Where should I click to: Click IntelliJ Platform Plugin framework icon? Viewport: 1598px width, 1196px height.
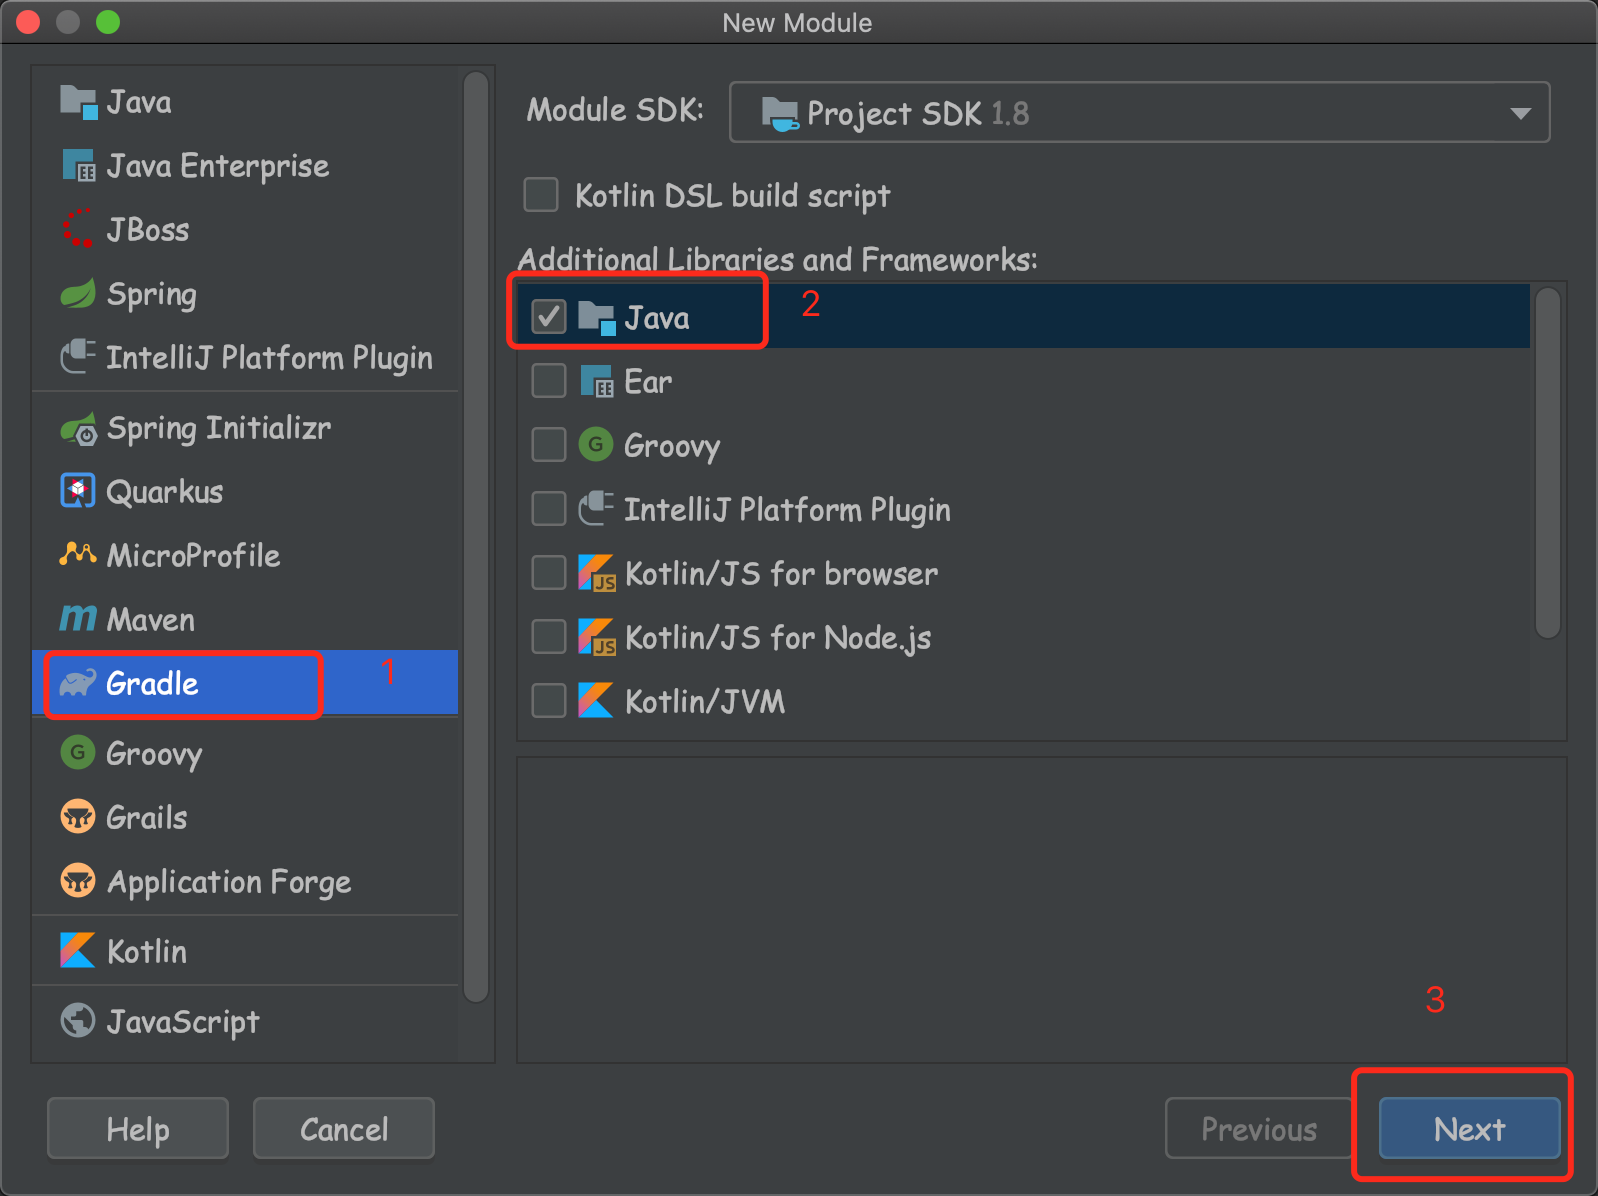click(597, 508)
